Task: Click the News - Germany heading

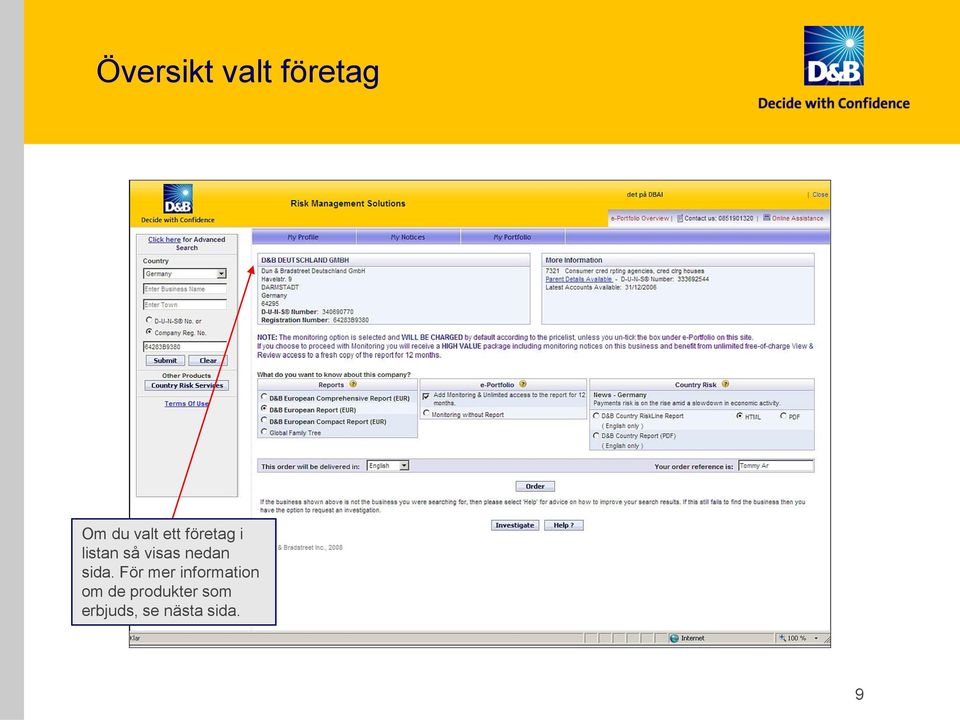Action: pos(620,395)
